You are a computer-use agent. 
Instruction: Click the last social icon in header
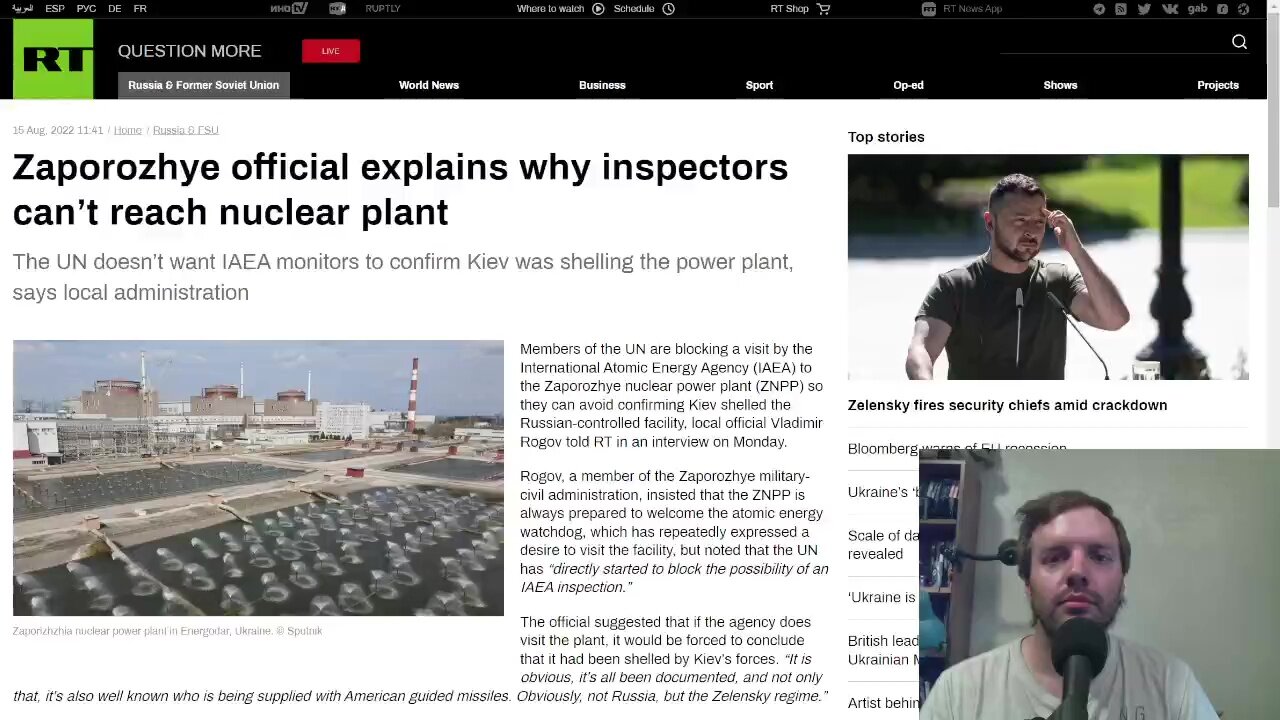point(1244,9)
